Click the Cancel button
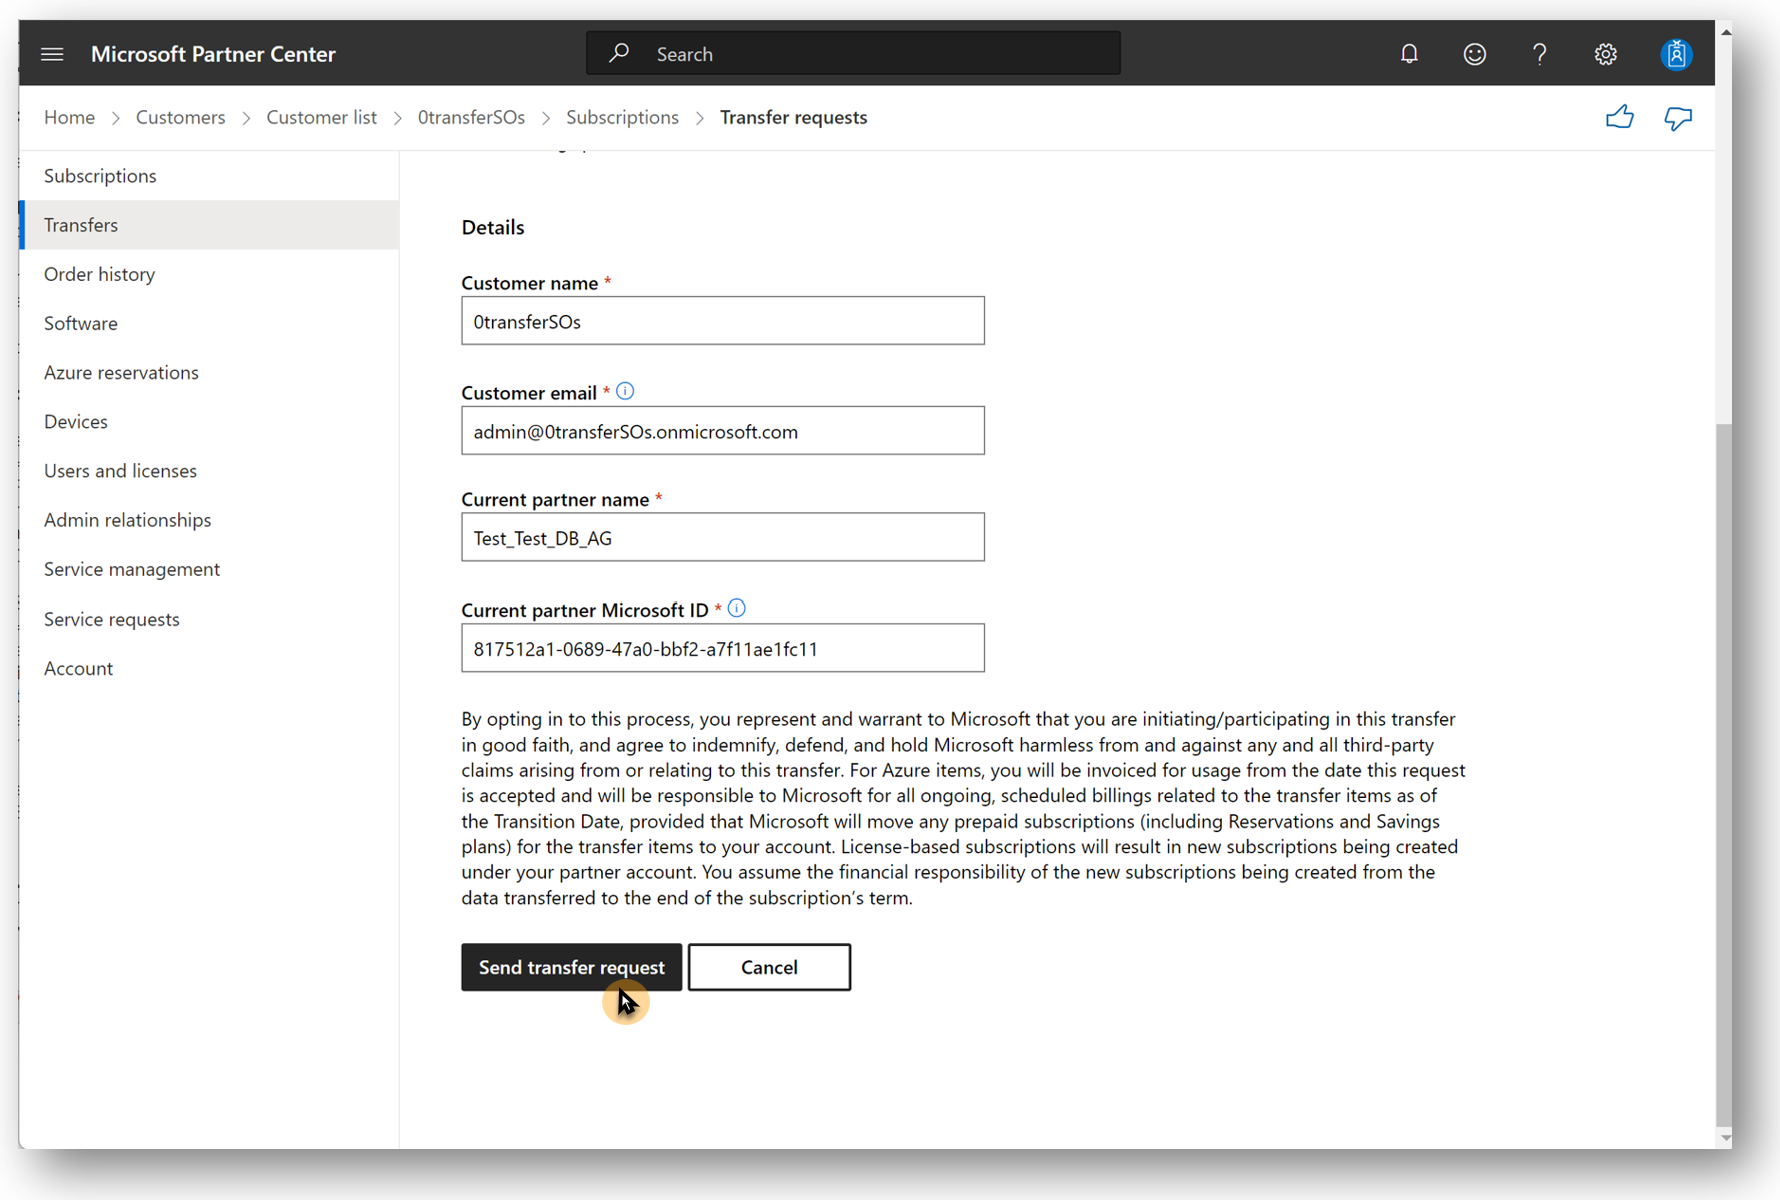Viewport: 1780px width, 1200px height. tap(768, 967)
